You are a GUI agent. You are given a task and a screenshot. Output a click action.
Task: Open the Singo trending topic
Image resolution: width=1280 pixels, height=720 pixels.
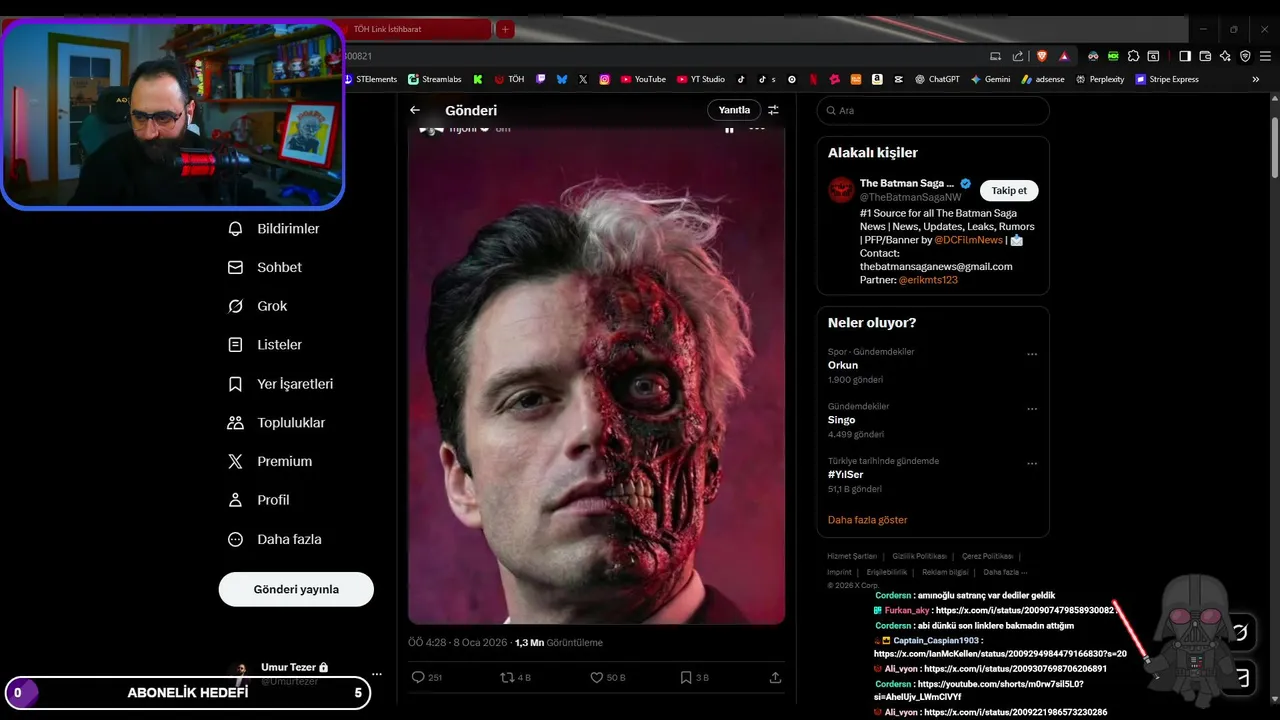[x=841, y=420]
